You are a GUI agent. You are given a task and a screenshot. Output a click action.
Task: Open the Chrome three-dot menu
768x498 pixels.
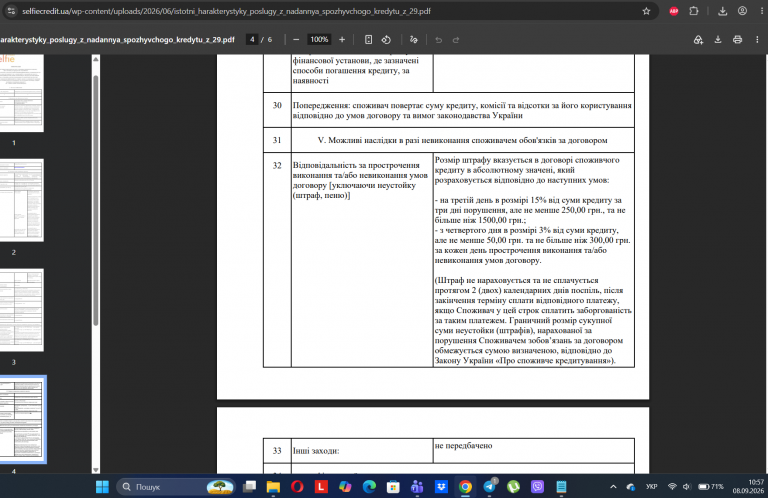tap(761, 11)
